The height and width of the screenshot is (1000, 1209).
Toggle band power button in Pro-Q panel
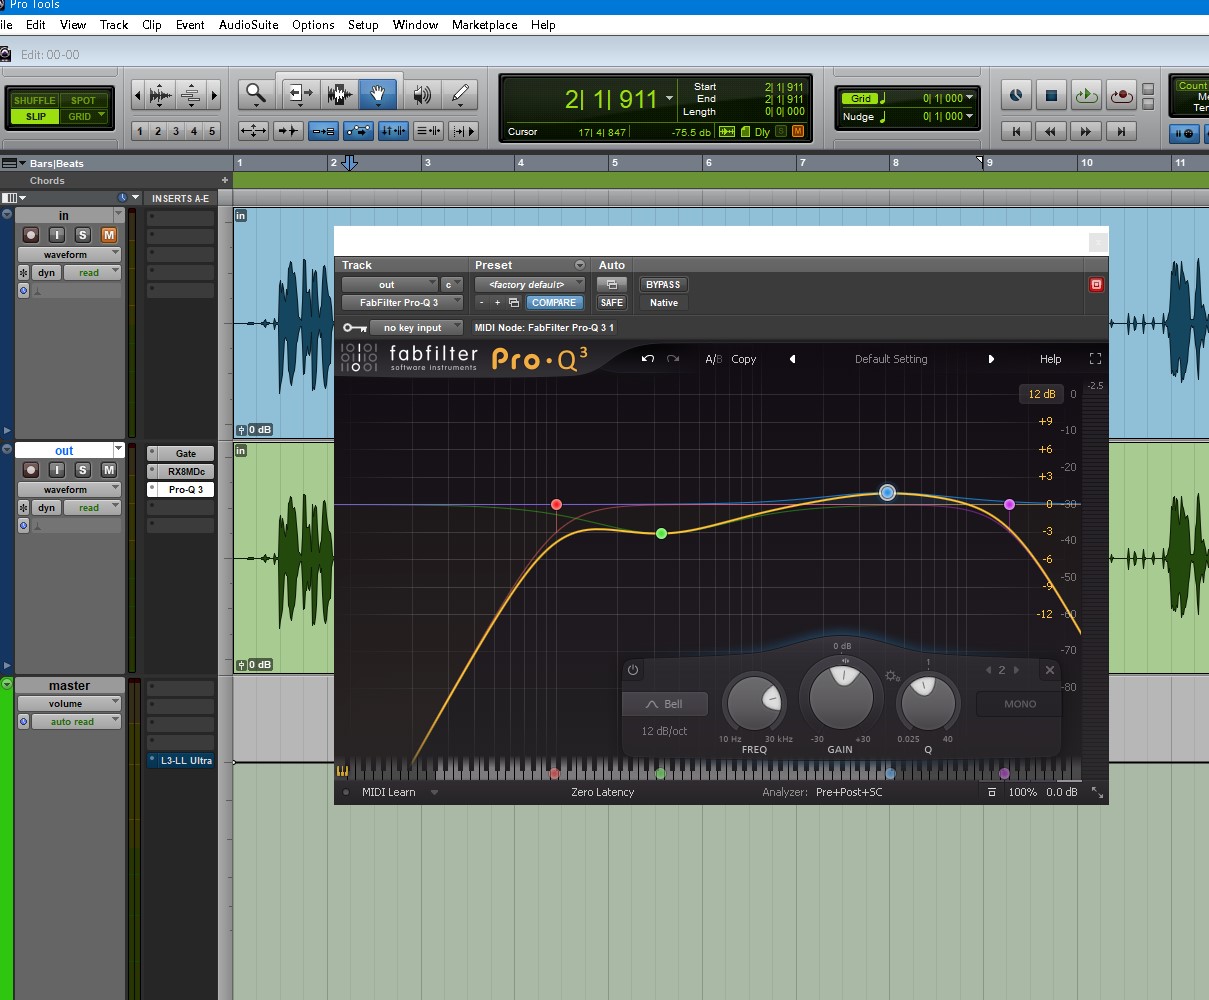pos(633,670)
